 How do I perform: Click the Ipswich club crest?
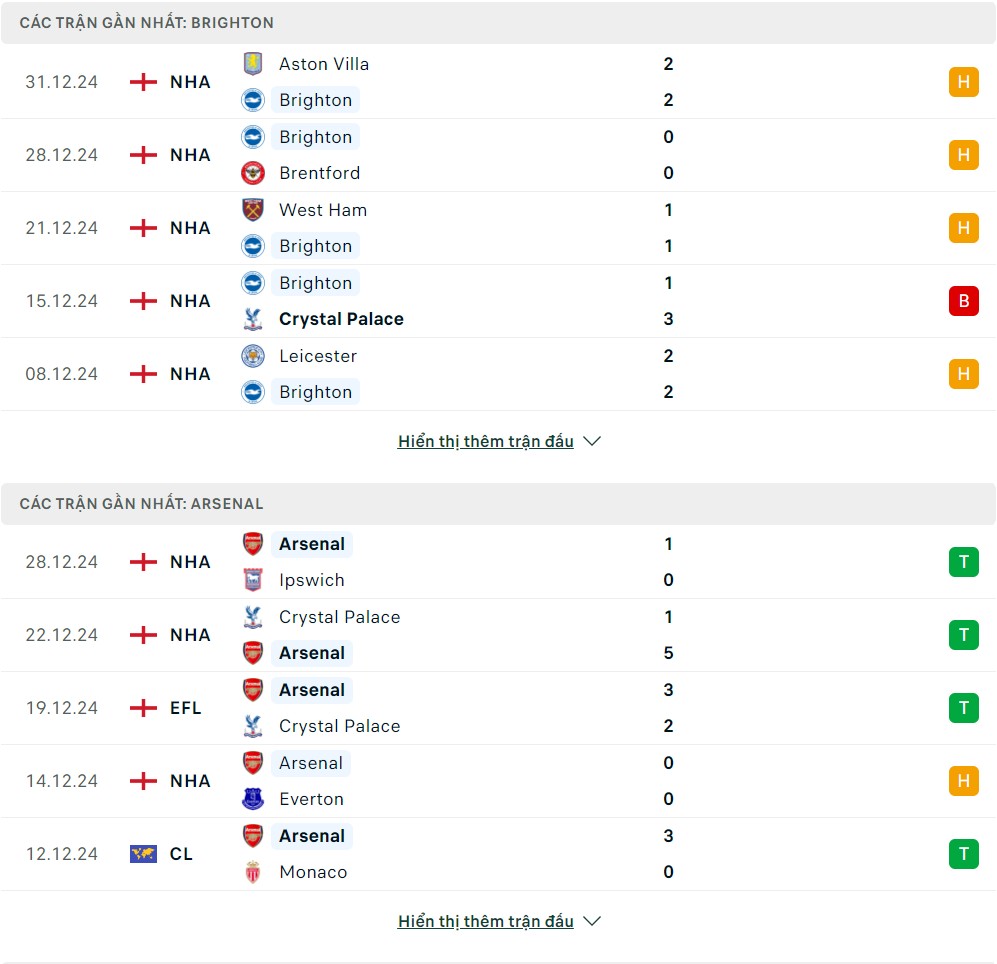(253, 580)
